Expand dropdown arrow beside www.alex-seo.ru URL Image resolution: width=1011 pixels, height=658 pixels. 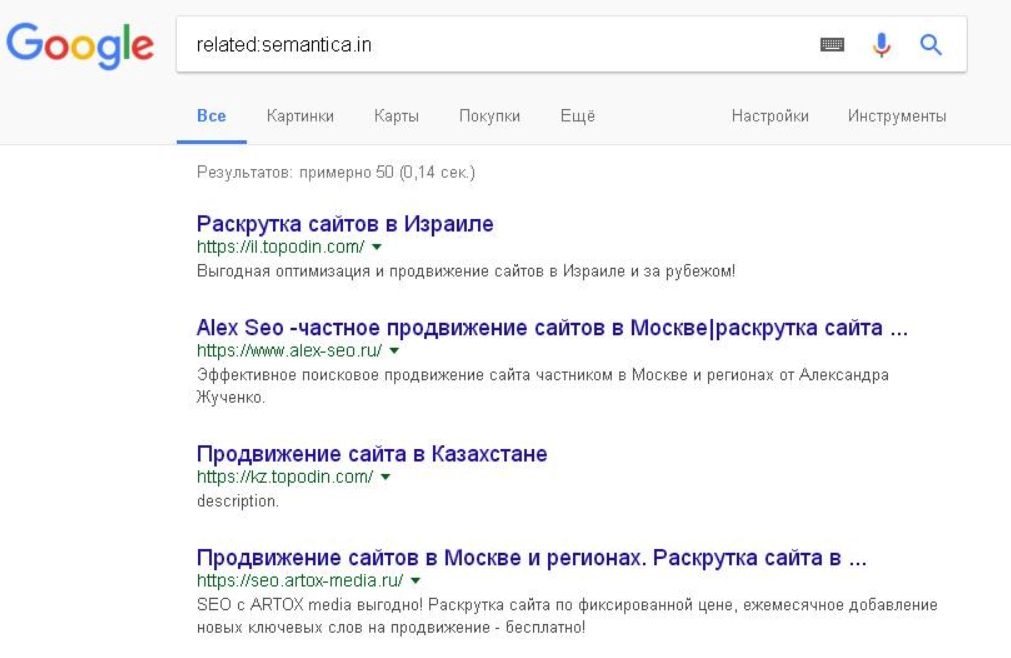pos(394,351)
